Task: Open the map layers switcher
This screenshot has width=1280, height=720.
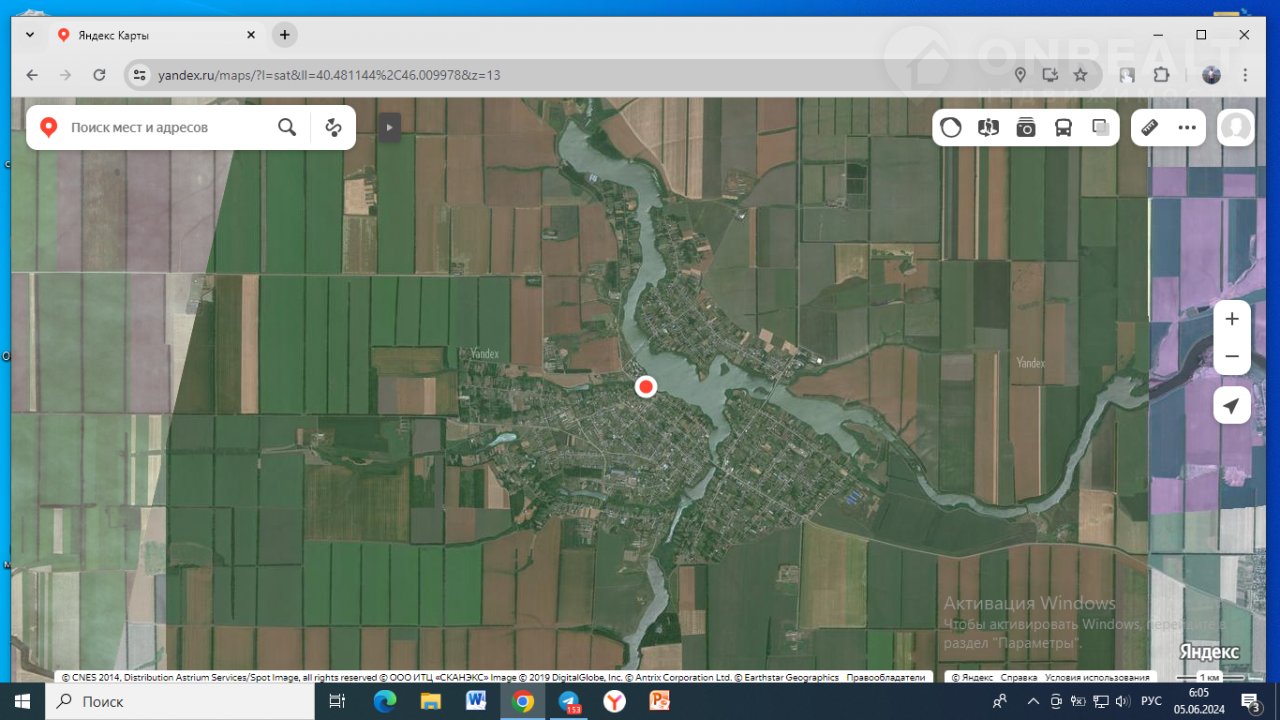Action: tap(1101, 127)
